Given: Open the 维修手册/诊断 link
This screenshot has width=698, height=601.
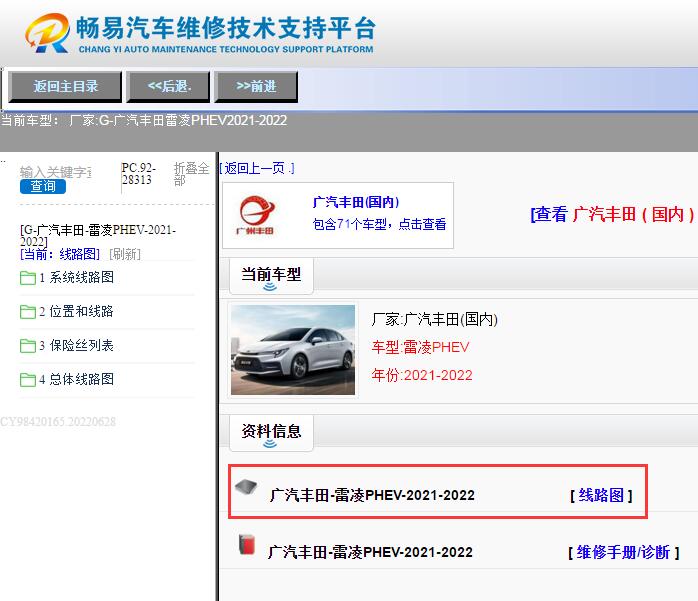Looking at the screenshot, I should click(x=624, y=552).
